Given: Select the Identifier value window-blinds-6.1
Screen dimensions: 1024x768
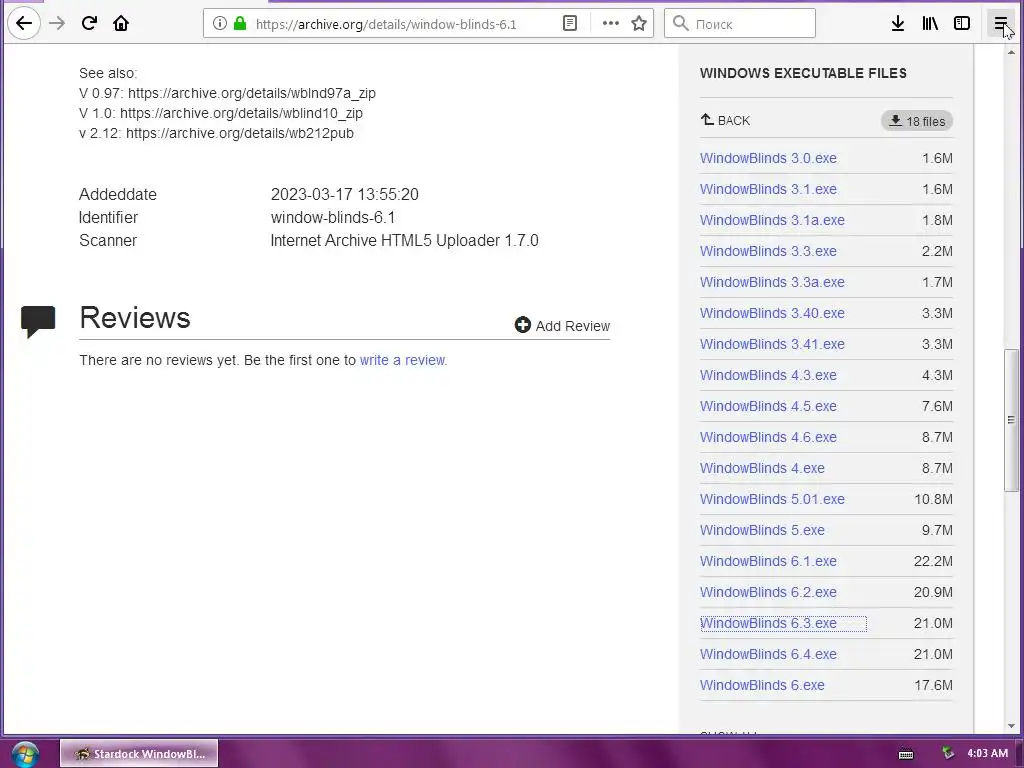Looking at the screenshot, I should click(333, 217).
